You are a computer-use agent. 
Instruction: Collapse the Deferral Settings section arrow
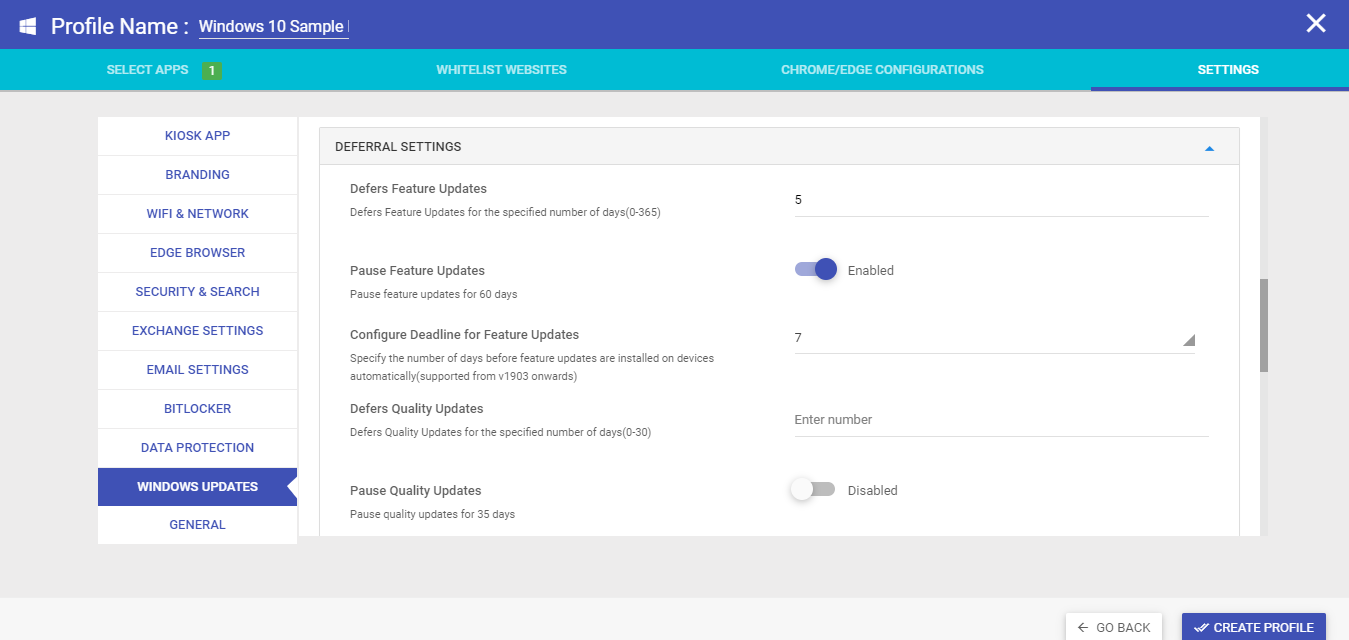pyautogui.click(x=1209, y=148)
